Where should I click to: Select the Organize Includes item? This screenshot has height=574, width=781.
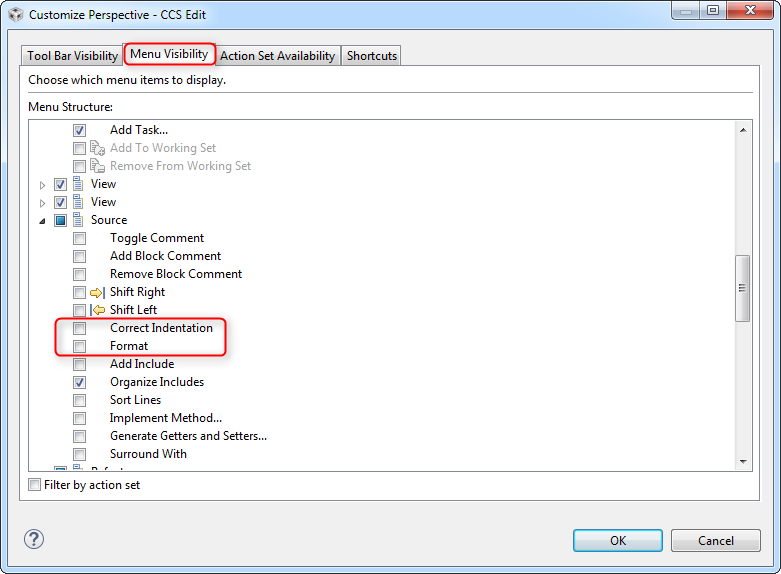pyautogui.click(x=157, y=382)
